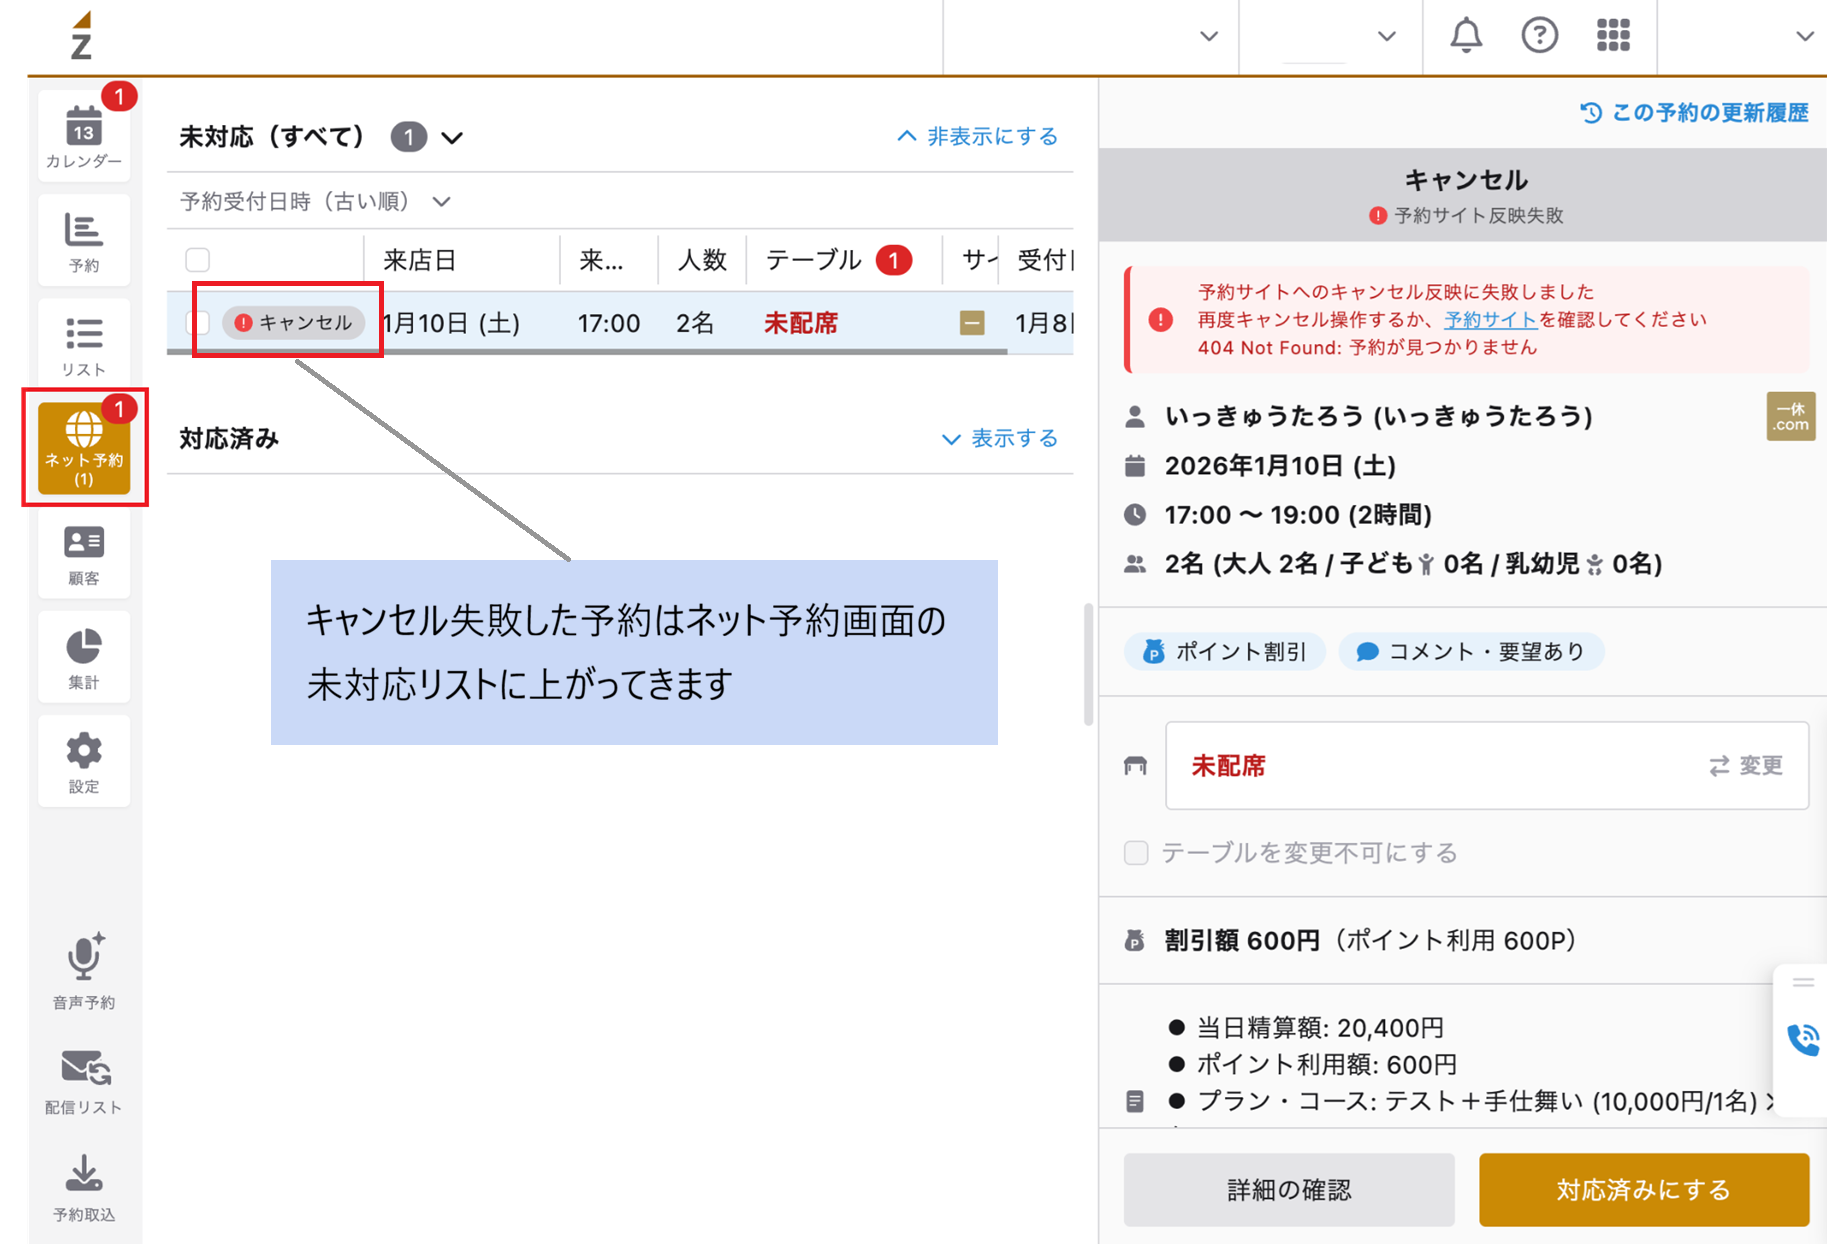This screenshot has height=1244, width=1827.
Task: Click the テーブル column header
Action: click(813, 260)
